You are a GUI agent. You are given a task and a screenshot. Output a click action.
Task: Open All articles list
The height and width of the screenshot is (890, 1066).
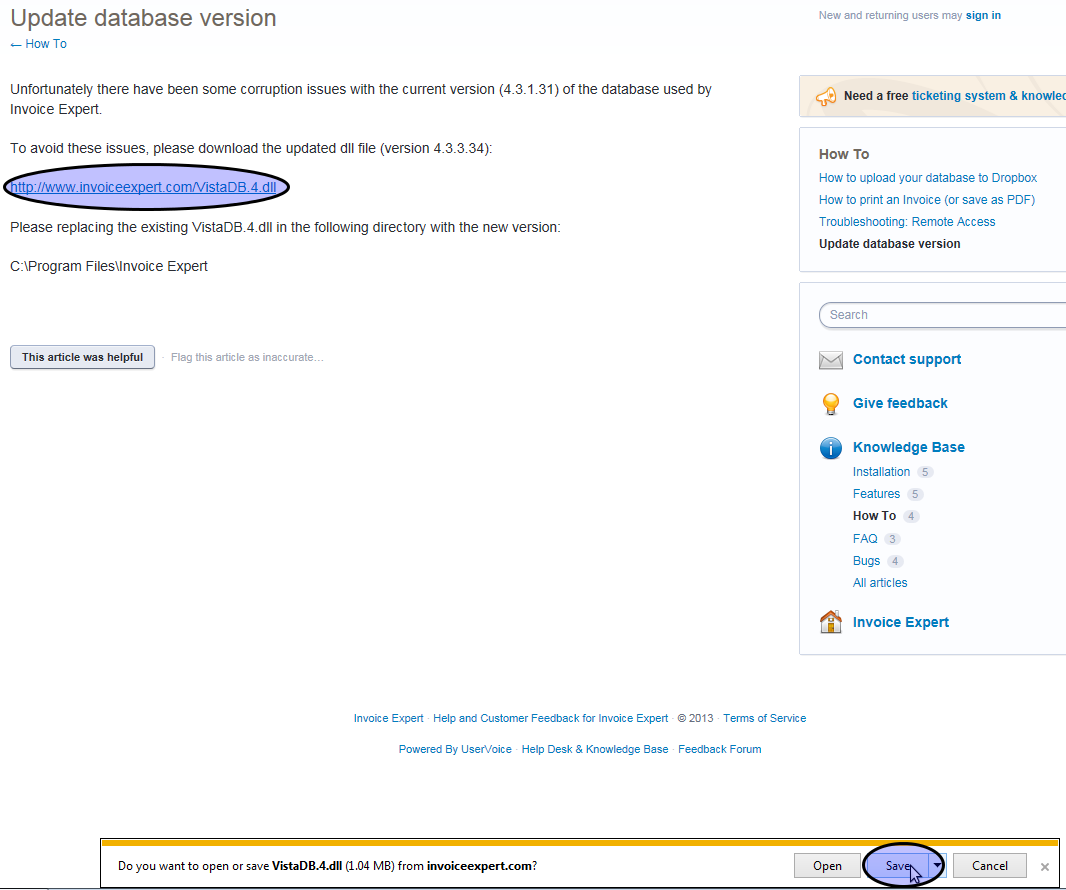880,583
